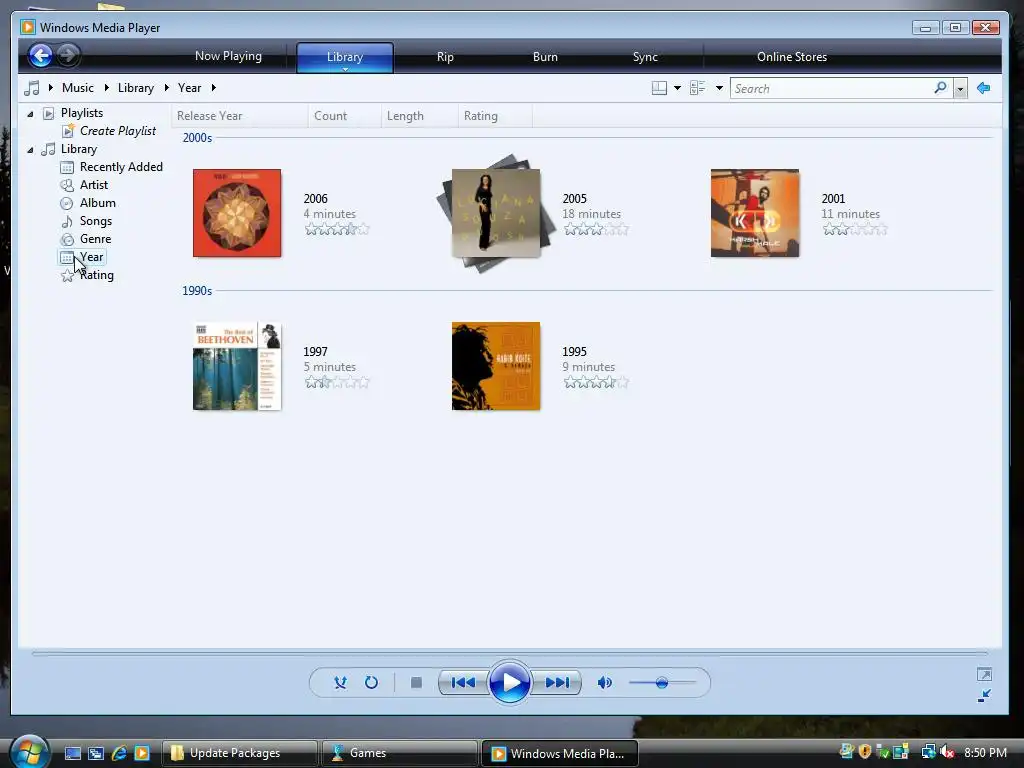Skip to the previous track
This screenshot has height=768, width=1024.
[x=463, y=682]
